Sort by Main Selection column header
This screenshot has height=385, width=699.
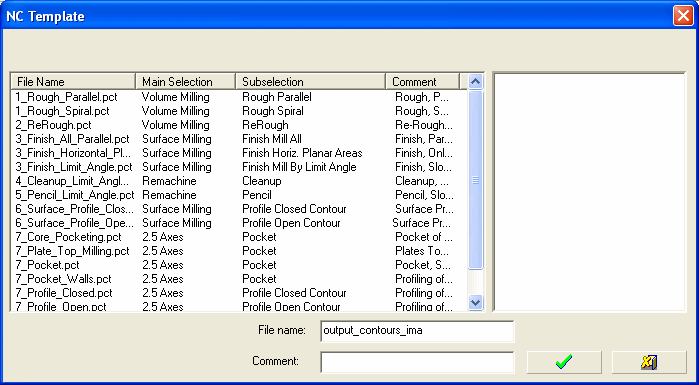pyautogui.click(x=185, y=82)
